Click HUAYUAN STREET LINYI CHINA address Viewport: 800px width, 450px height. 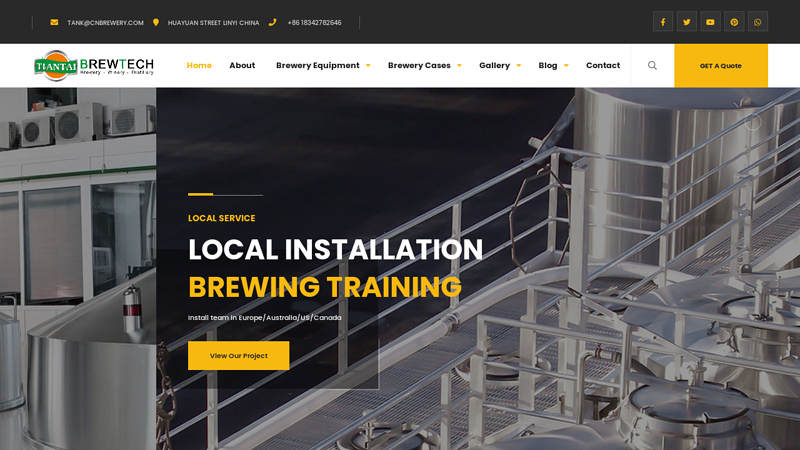click(x=213, y=22)
